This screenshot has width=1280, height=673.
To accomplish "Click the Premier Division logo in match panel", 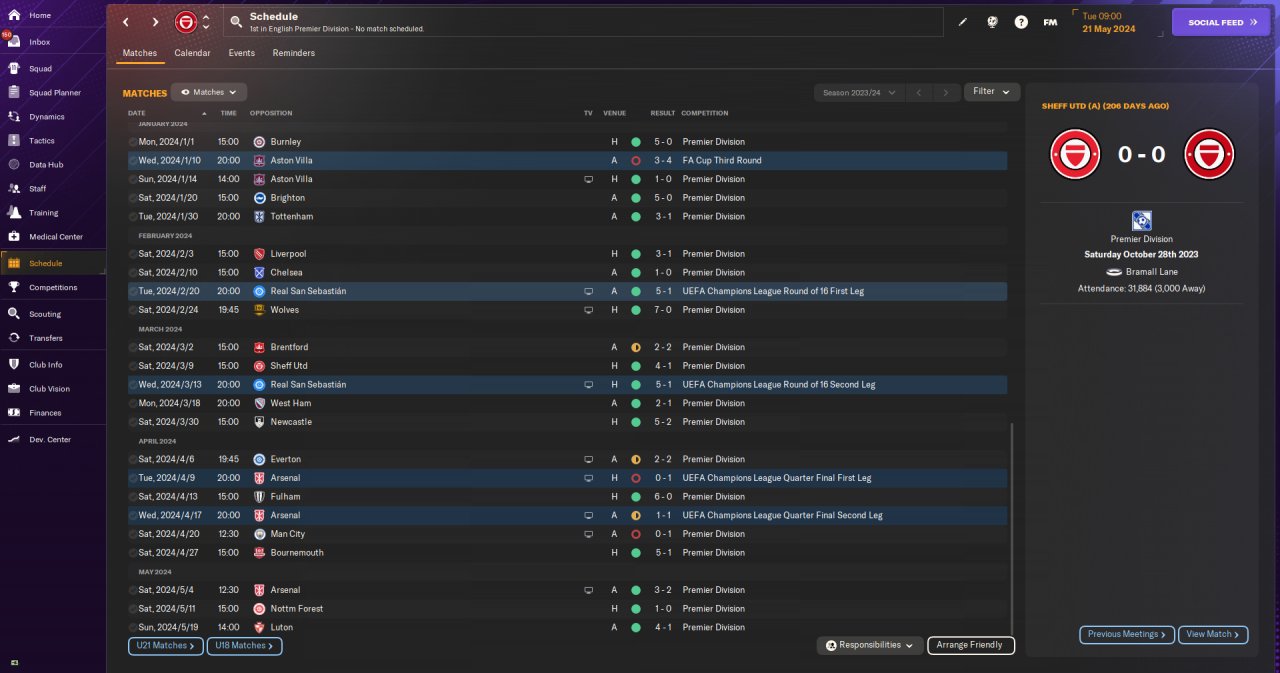I will click(1141, 221).
